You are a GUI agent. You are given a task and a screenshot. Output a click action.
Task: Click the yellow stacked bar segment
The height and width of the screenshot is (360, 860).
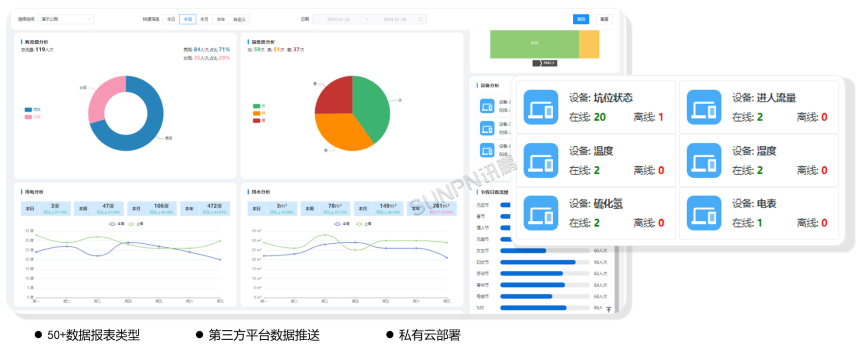click(x=589, y=44)
